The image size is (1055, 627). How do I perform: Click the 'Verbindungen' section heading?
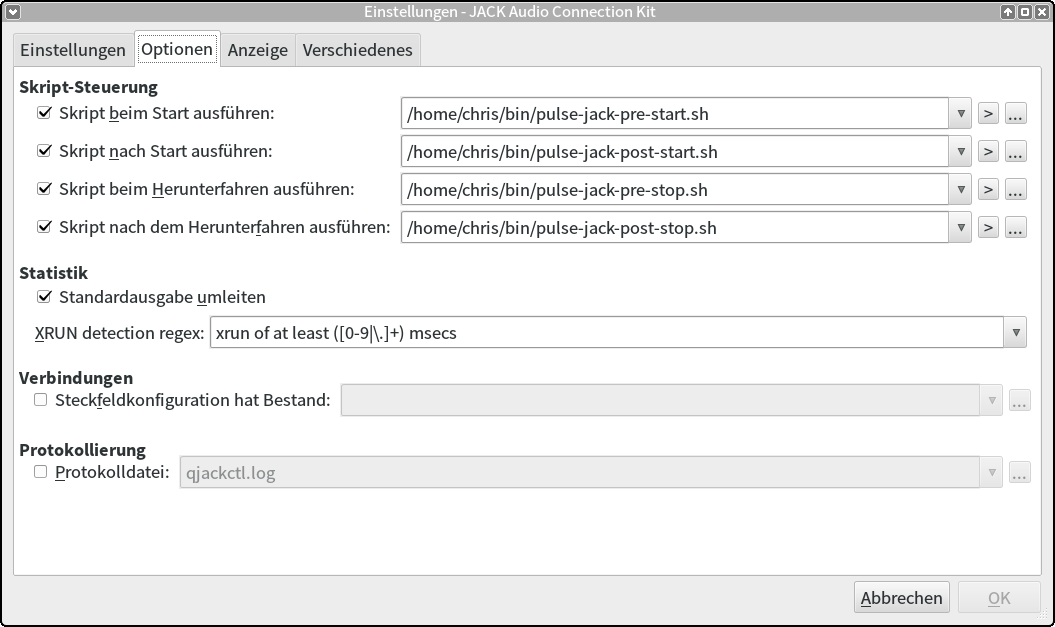pyautogui.click(x=76, y=377)
